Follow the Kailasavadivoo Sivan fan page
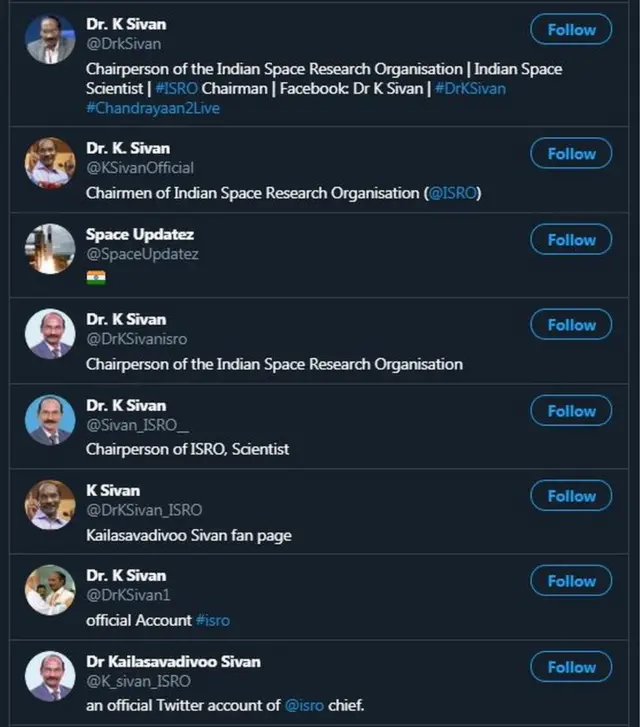This screenshot has width=640, height=727. pos(571,496)
